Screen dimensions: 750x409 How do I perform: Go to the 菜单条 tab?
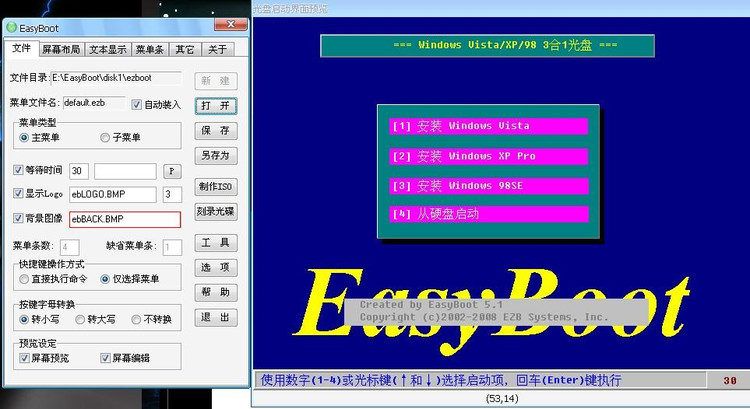150,49
